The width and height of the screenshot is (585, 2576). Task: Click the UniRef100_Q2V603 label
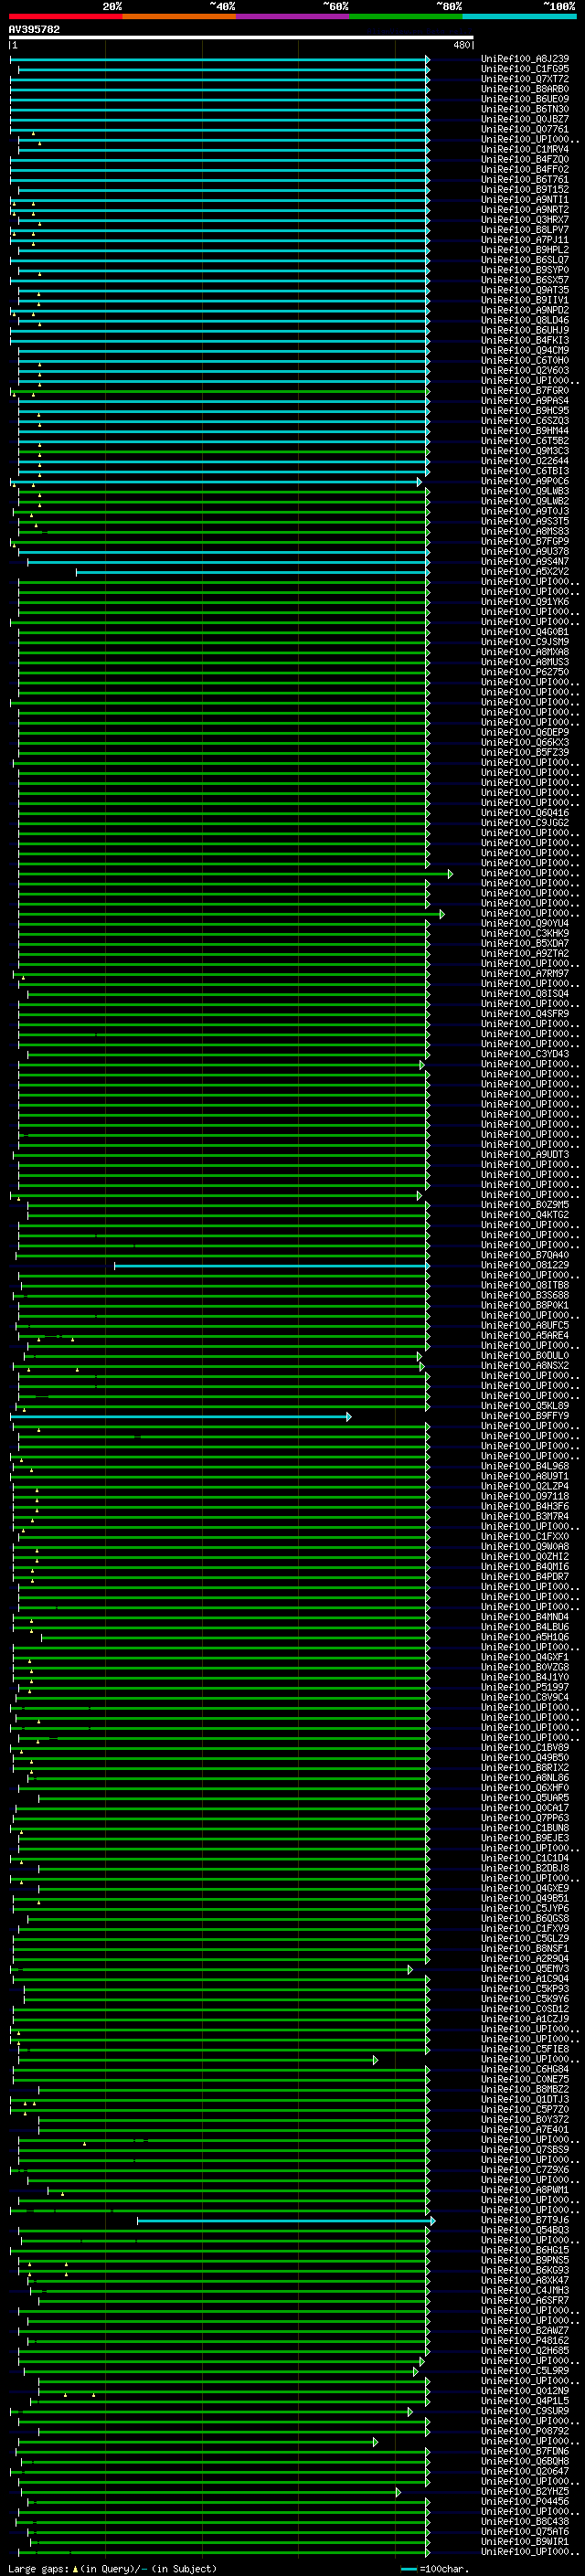coord(525,370)
